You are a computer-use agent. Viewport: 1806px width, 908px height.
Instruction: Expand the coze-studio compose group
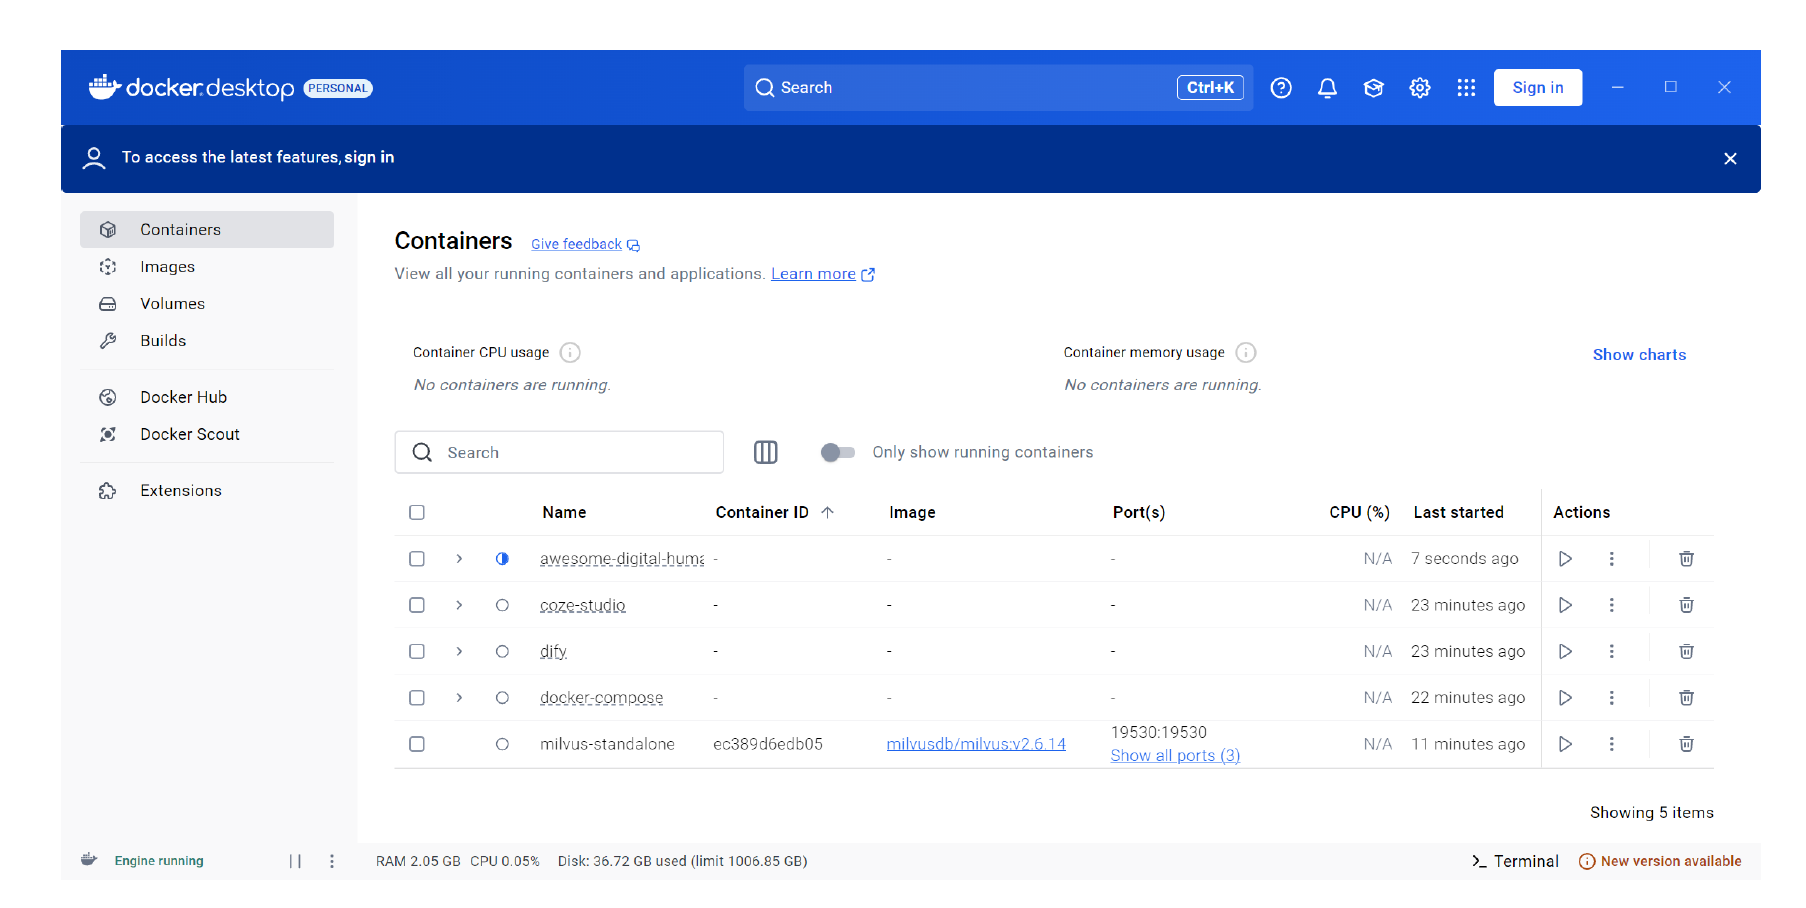click(459, 605)
